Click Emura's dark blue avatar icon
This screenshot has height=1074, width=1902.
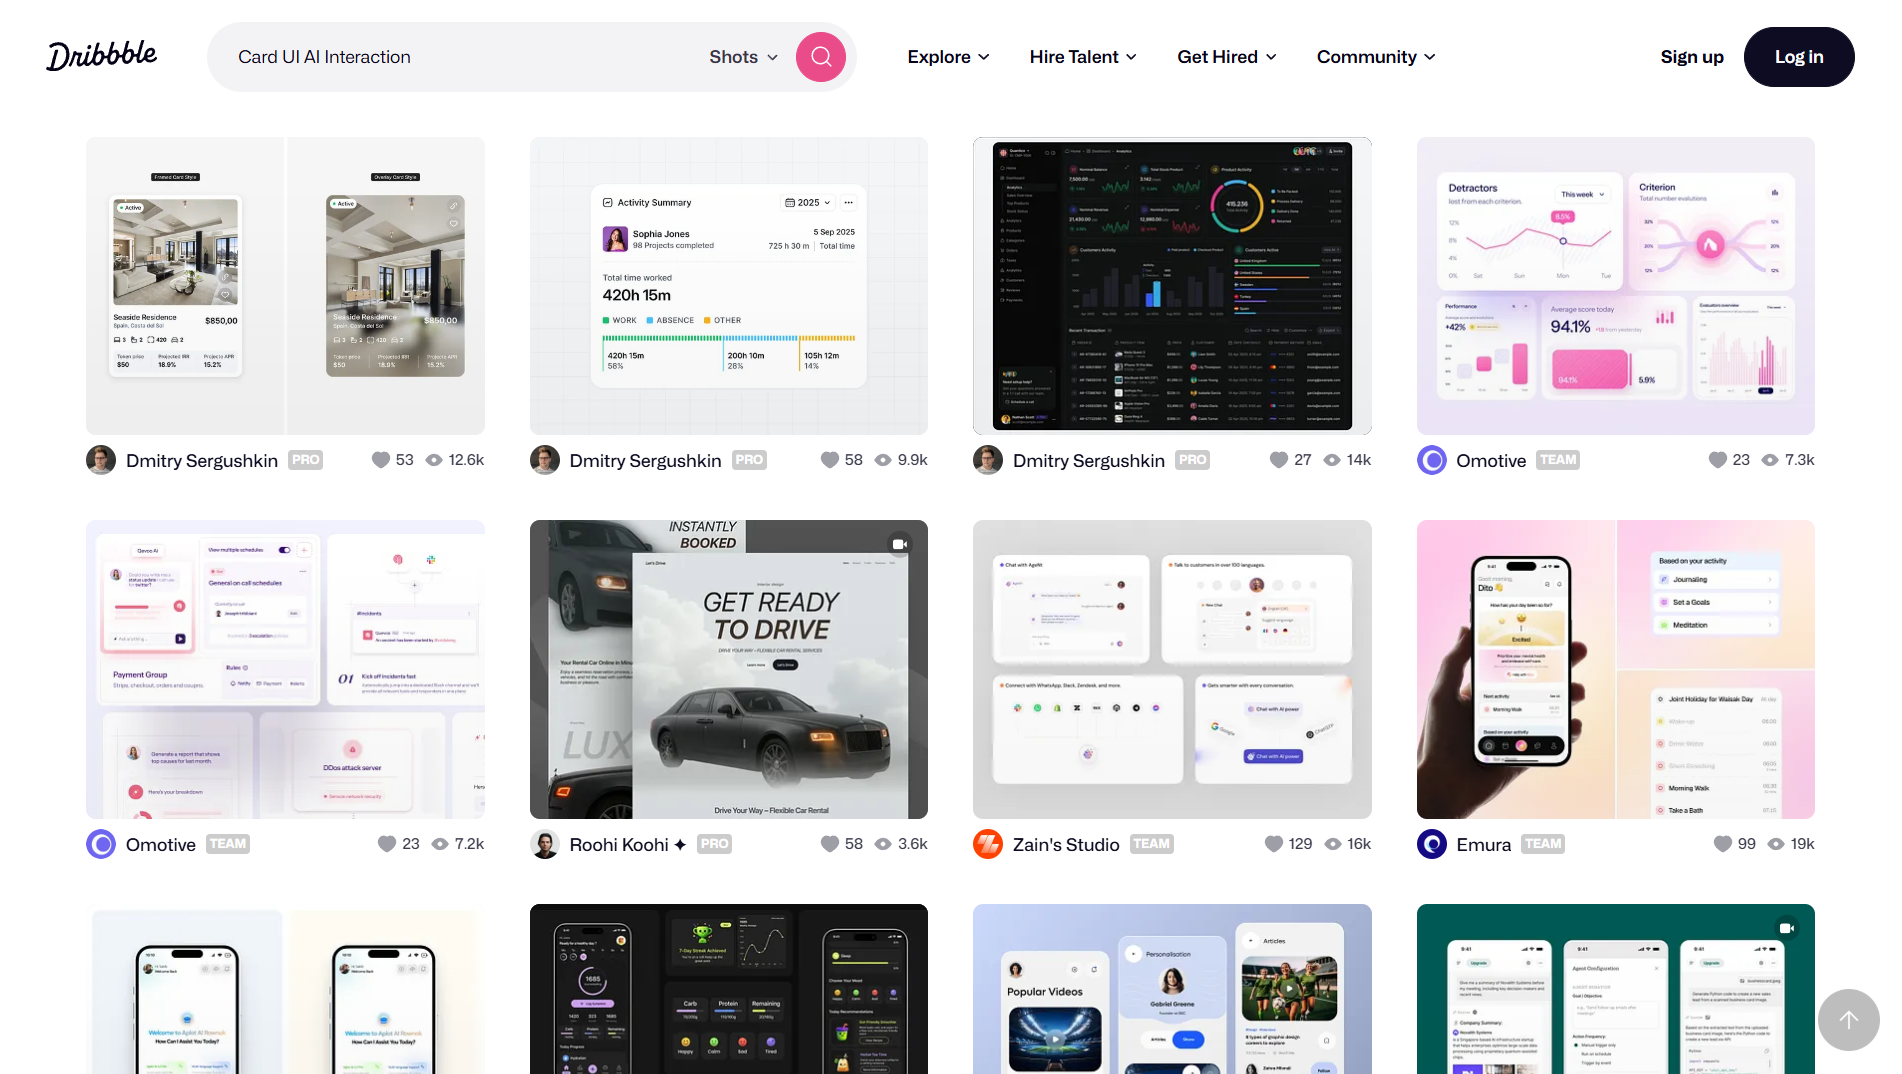click(x=1432, y=844)
